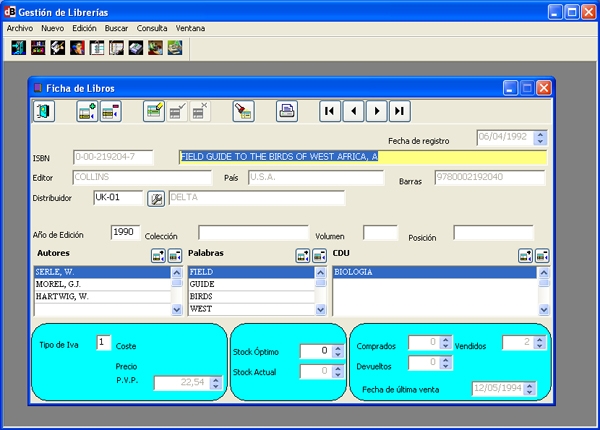
Task: Click the Fecha de registro spinner
Action: (x=541, y=138)
